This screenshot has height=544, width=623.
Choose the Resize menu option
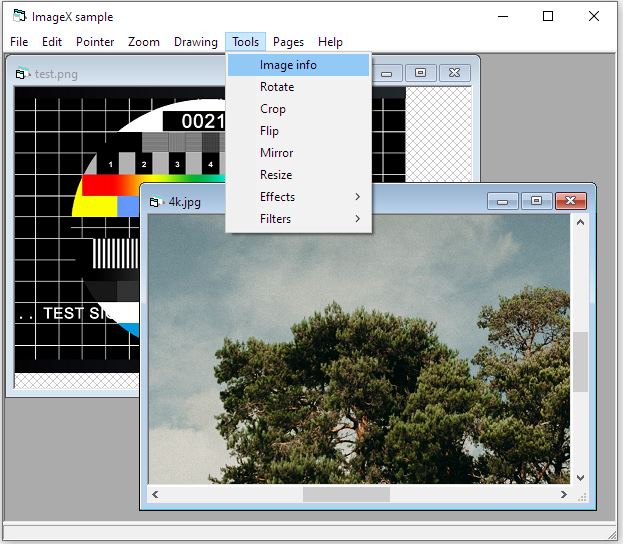pyautogui.click(x=276, y=175)
